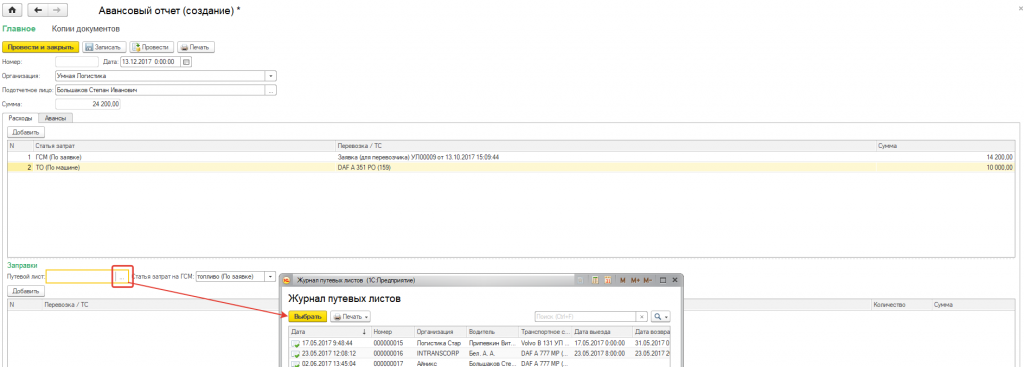This screenshot has width=1024, height=367.
Task: Clear the search field with the x button
Action: (x=642, y=317)
